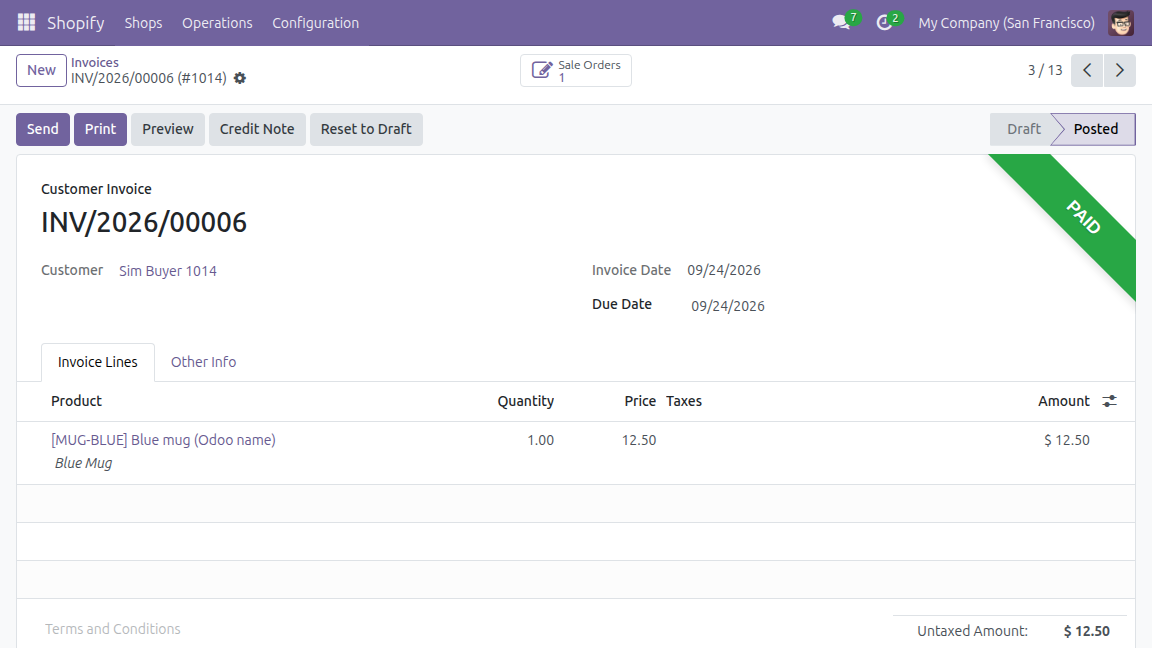Click the Blue Mug line description
Image resolution: width=1152 pixels, height=648 pixels.
(83, 464)
